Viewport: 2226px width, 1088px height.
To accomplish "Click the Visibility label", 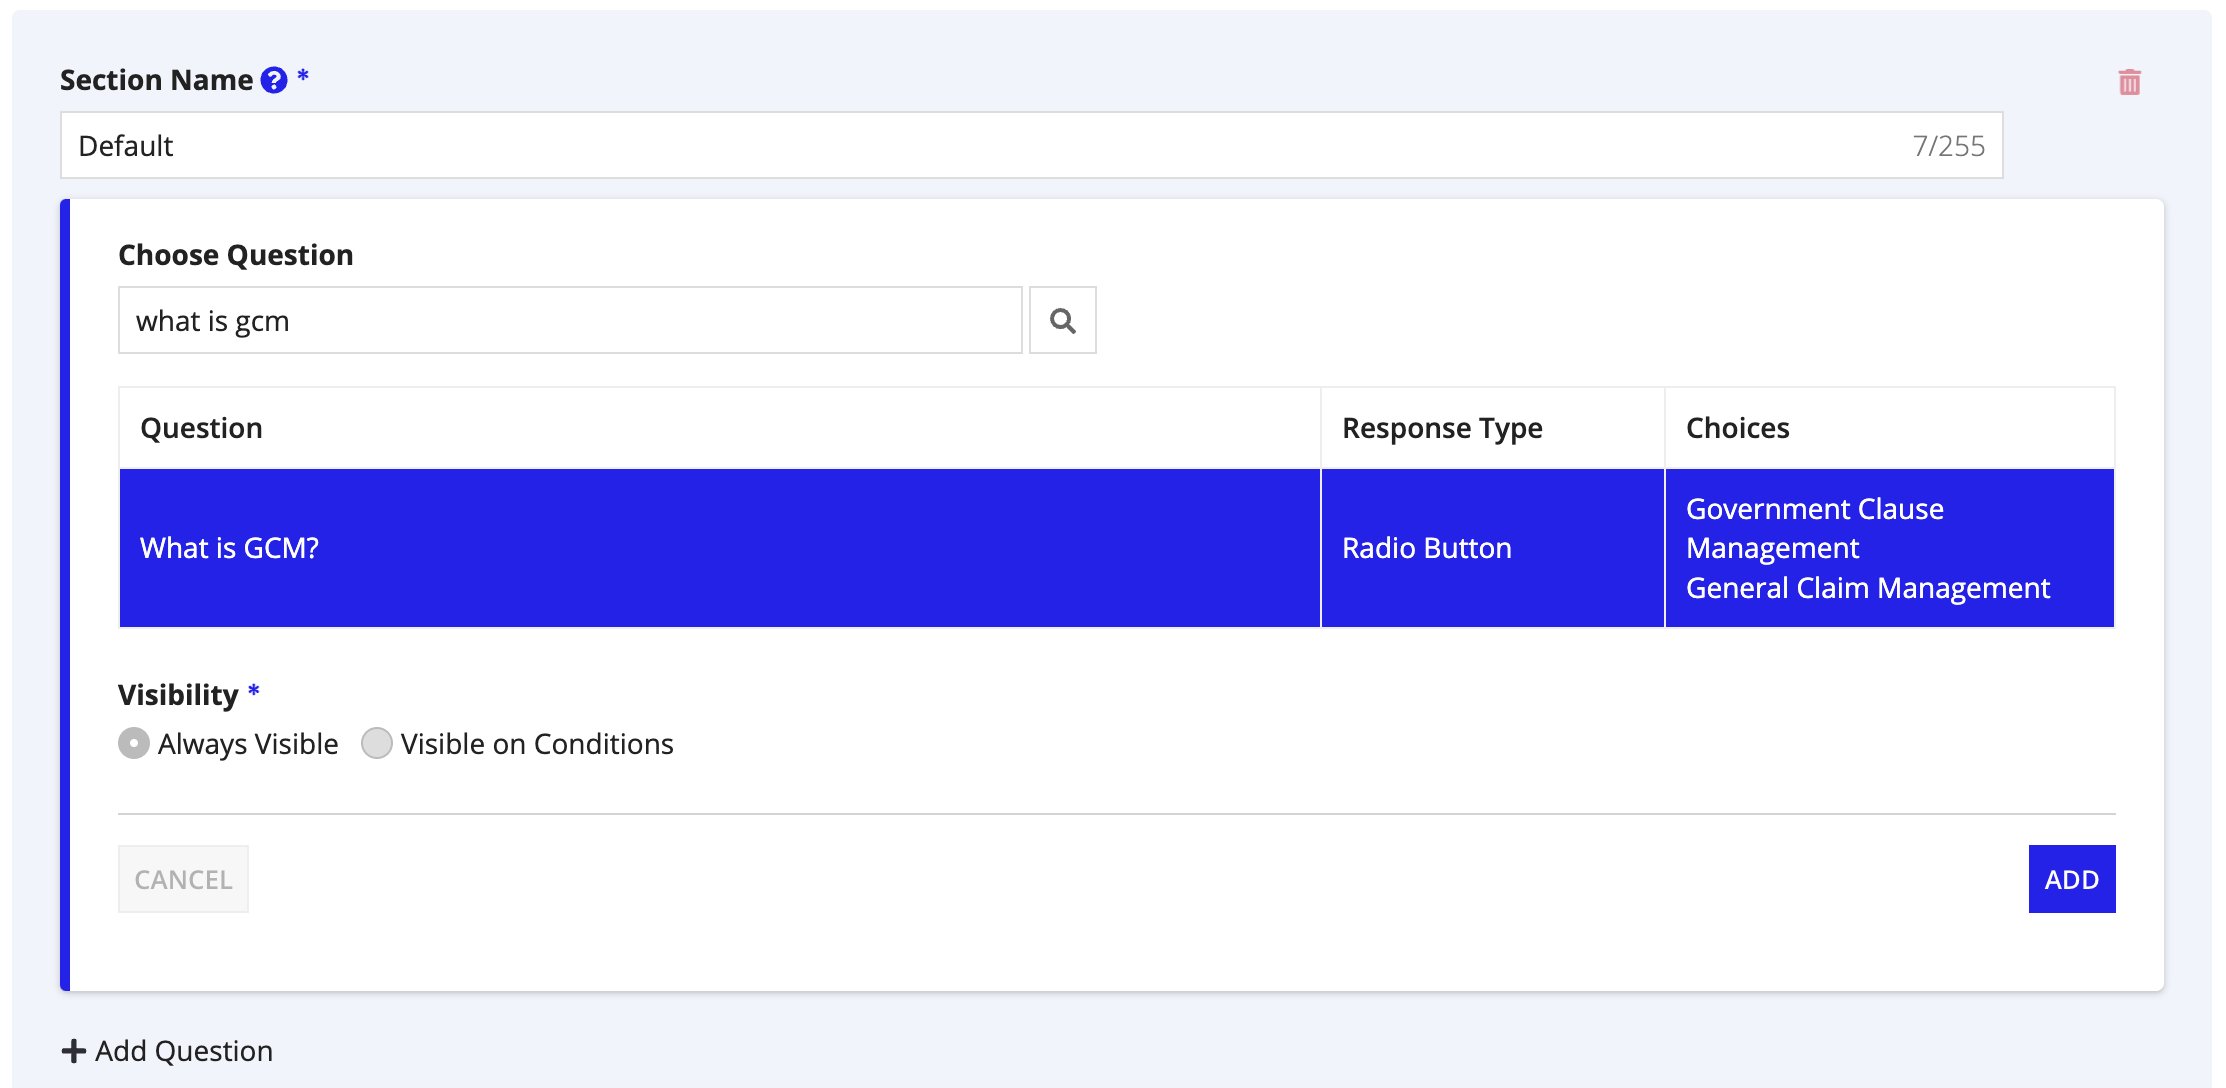I will coord(178,695).
